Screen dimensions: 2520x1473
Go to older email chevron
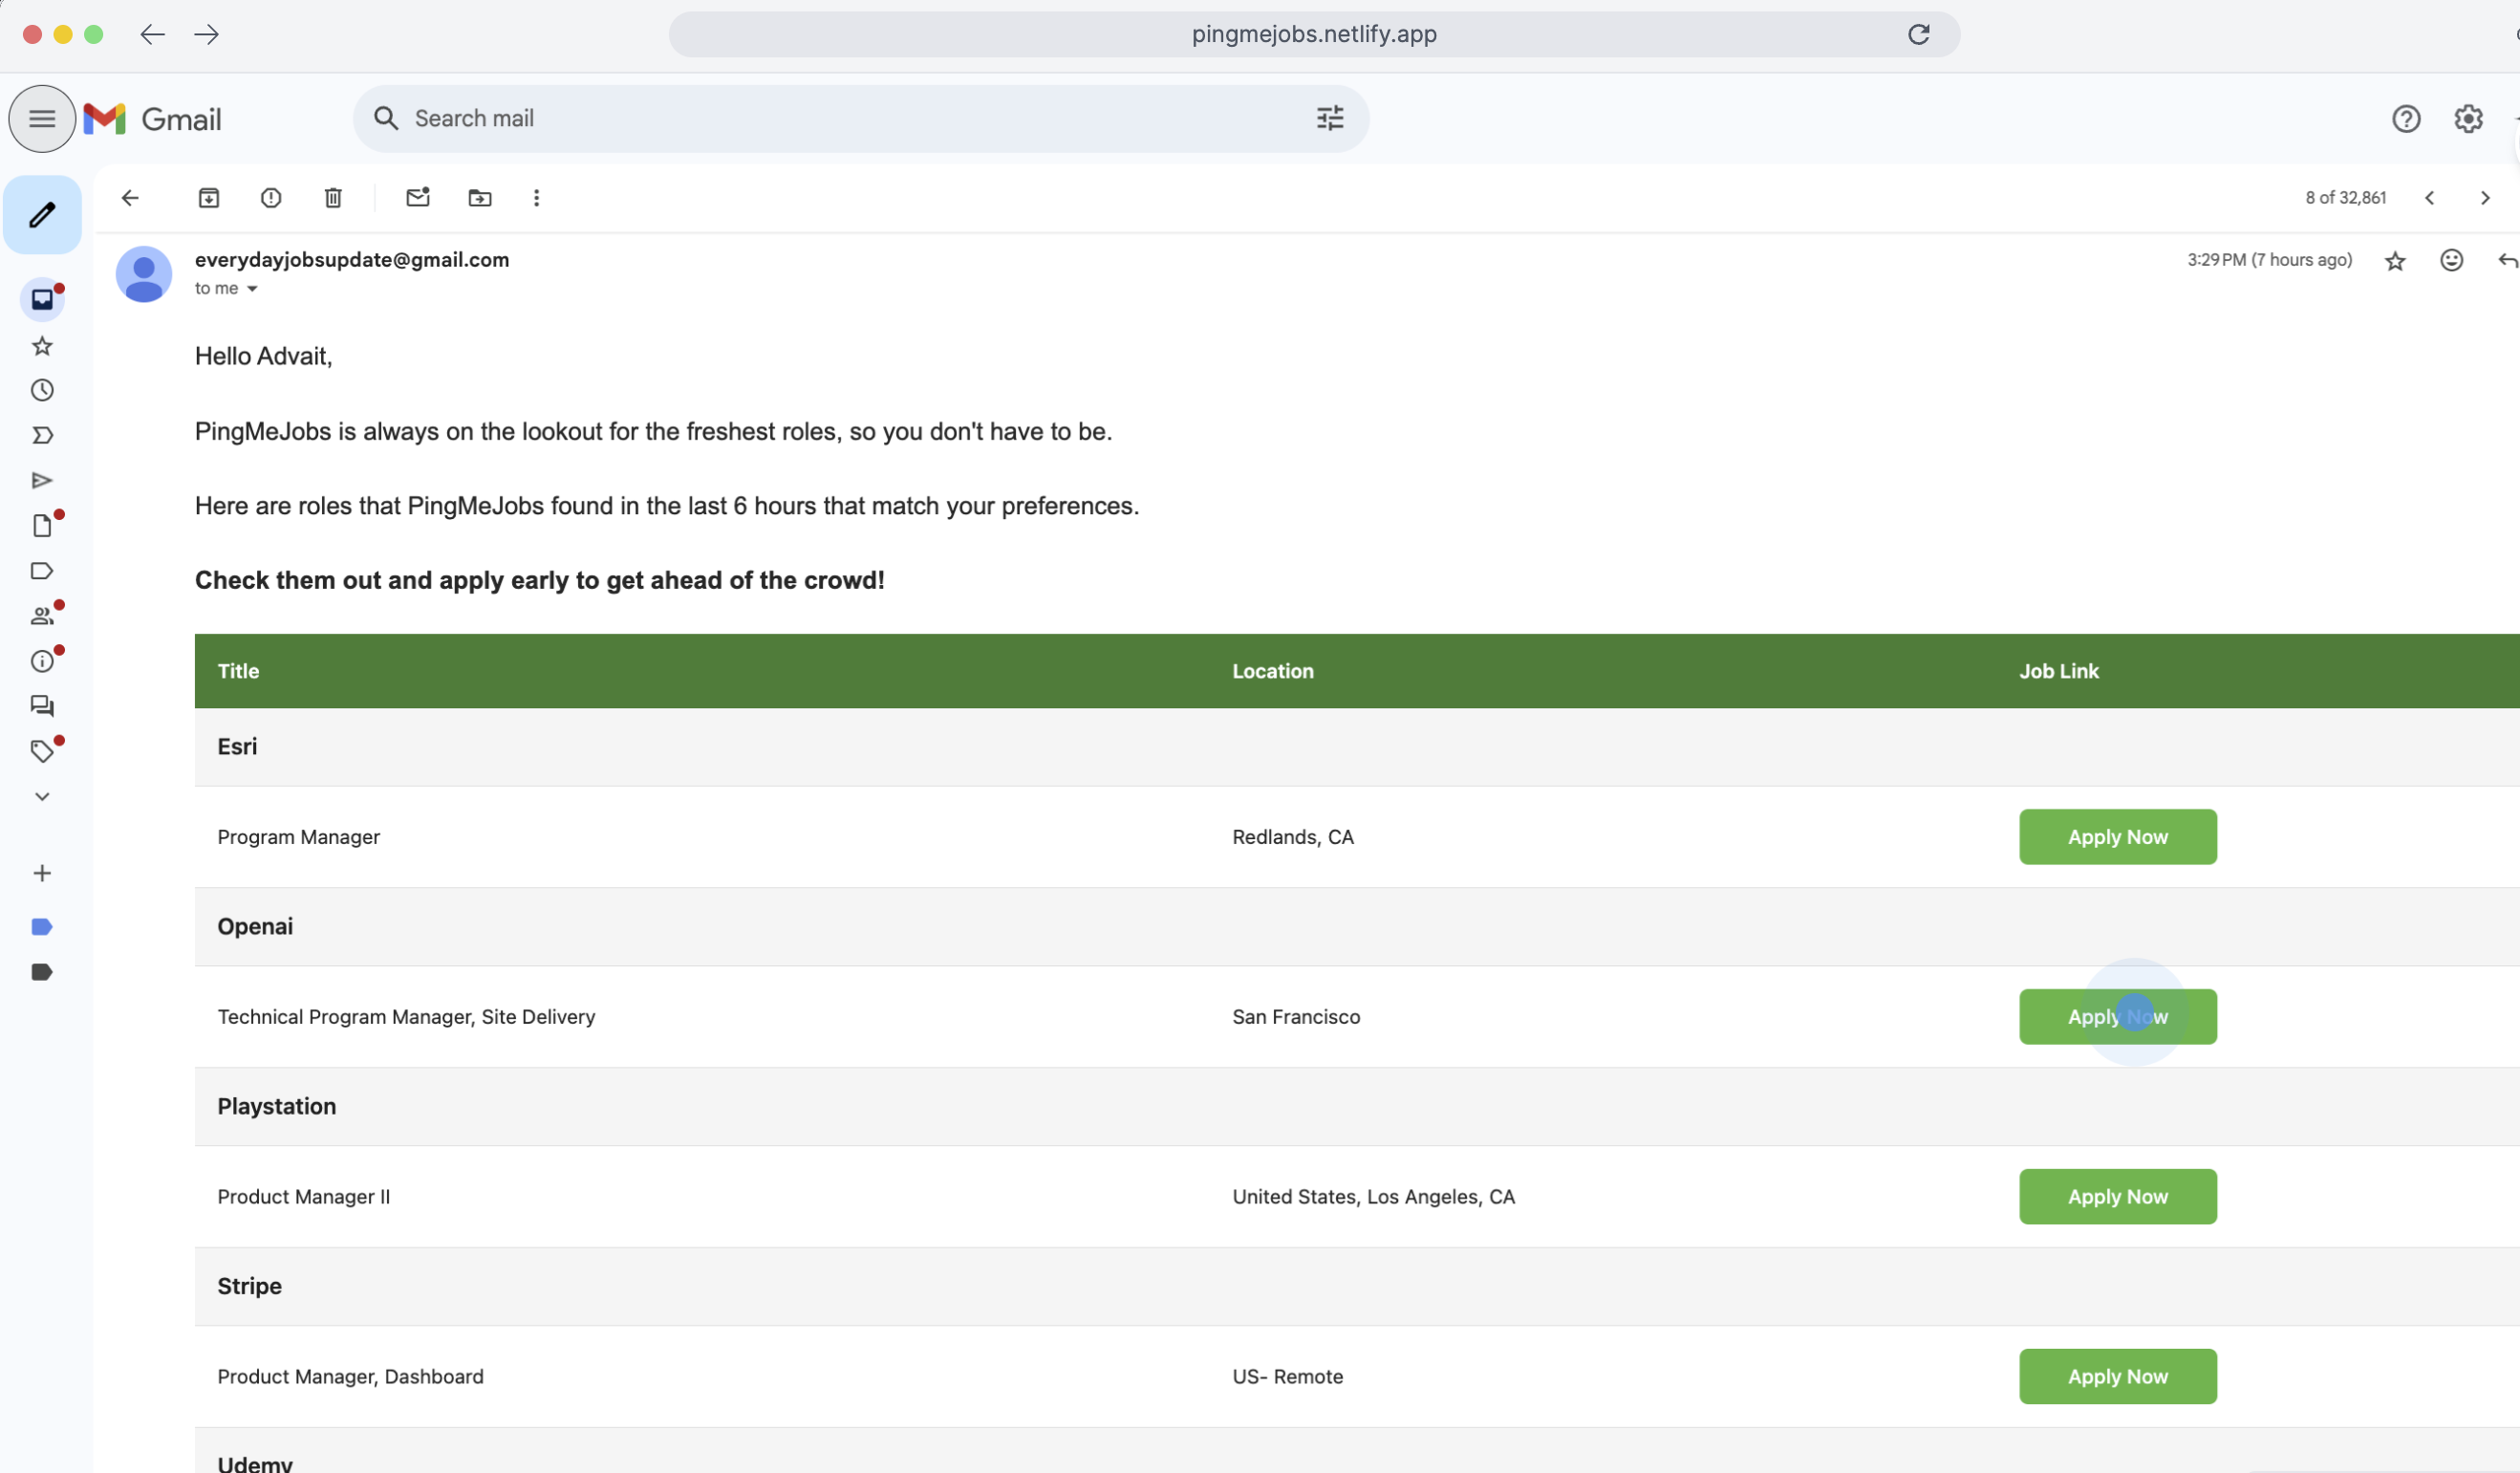point(2485,198)
